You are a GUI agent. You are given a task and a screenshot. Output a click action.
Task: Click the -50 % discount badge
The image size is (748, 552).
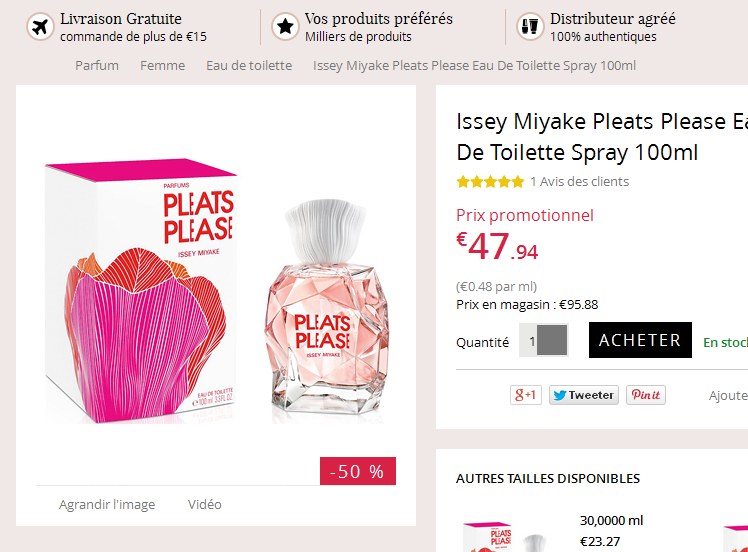pos(357,472)
